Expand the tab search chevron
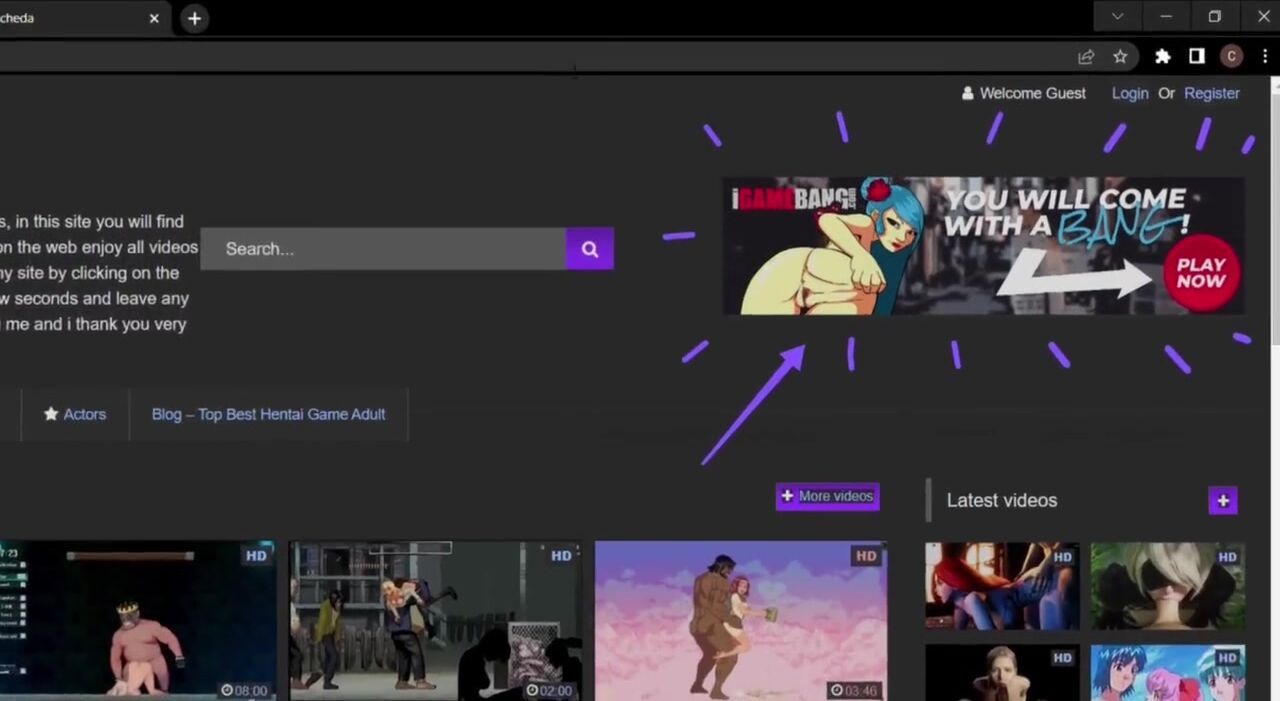1280x701 pixels. 1117,16
